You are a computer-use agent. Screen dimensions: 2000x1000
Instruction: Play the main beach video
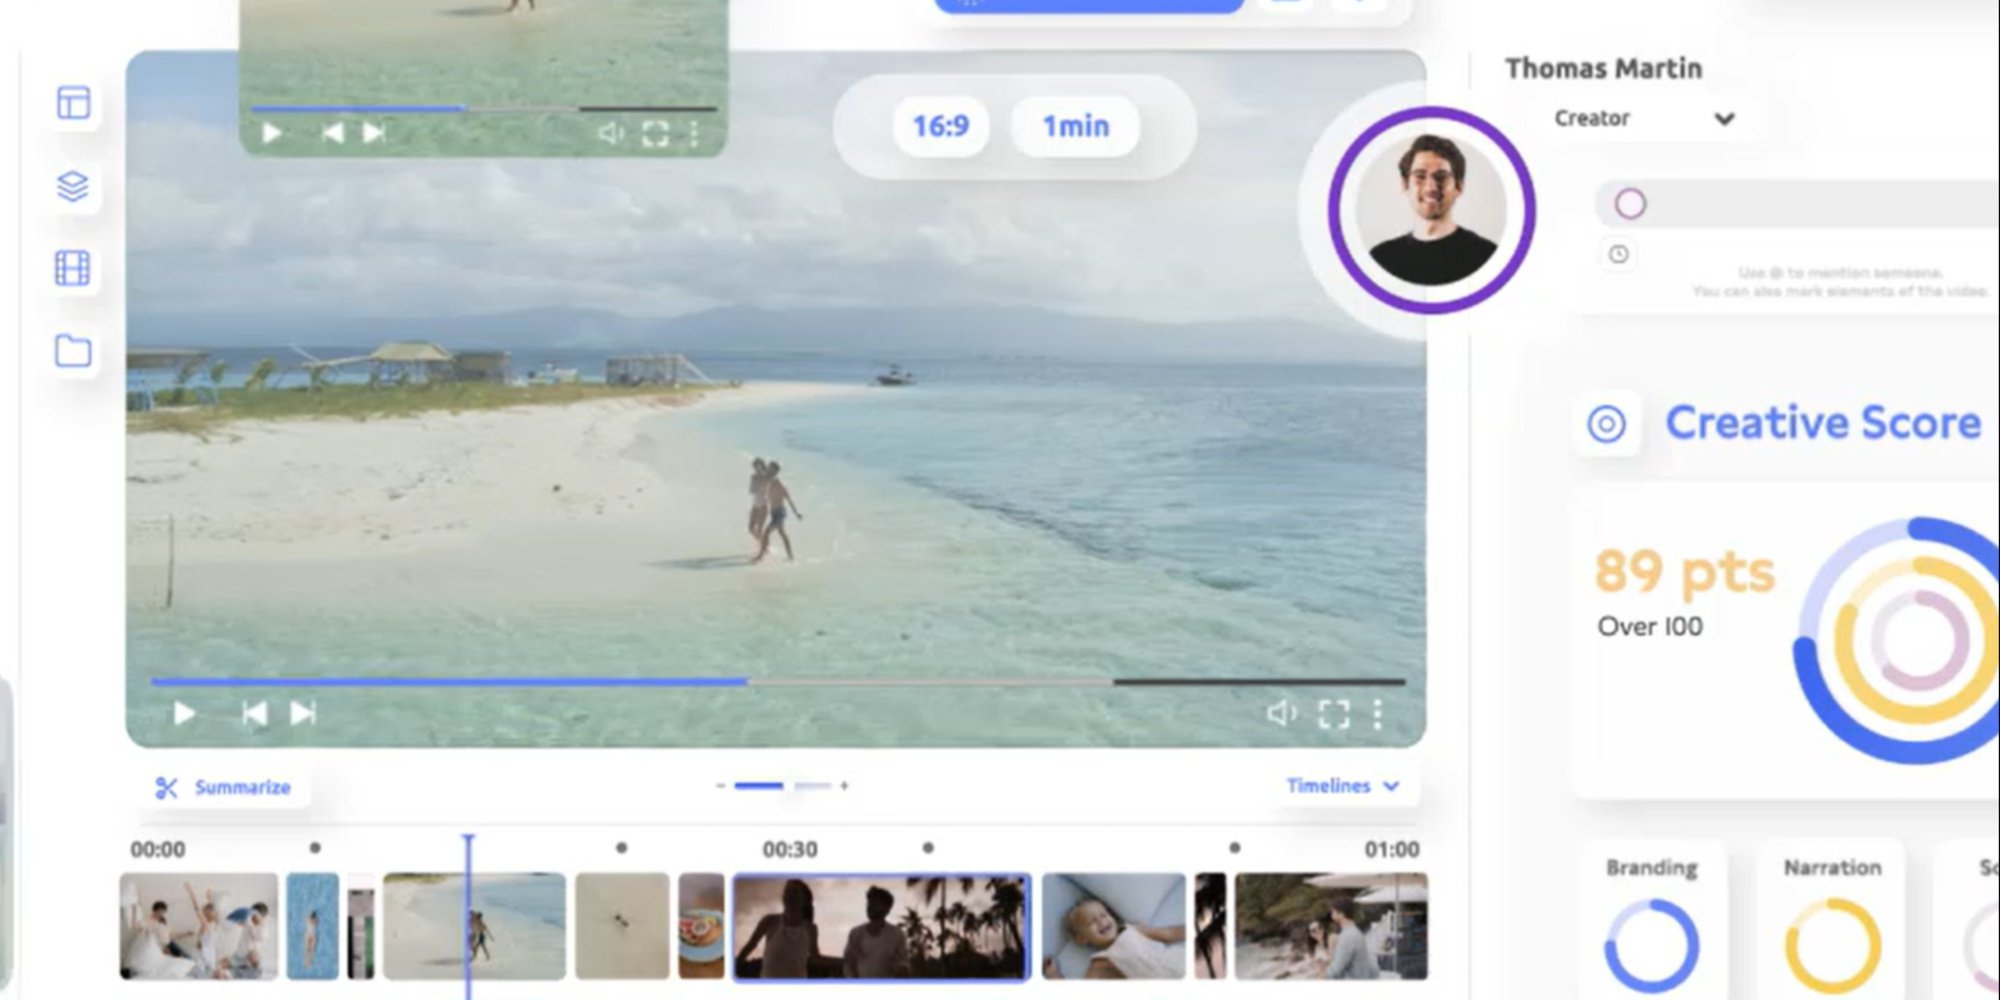point(184,713)
